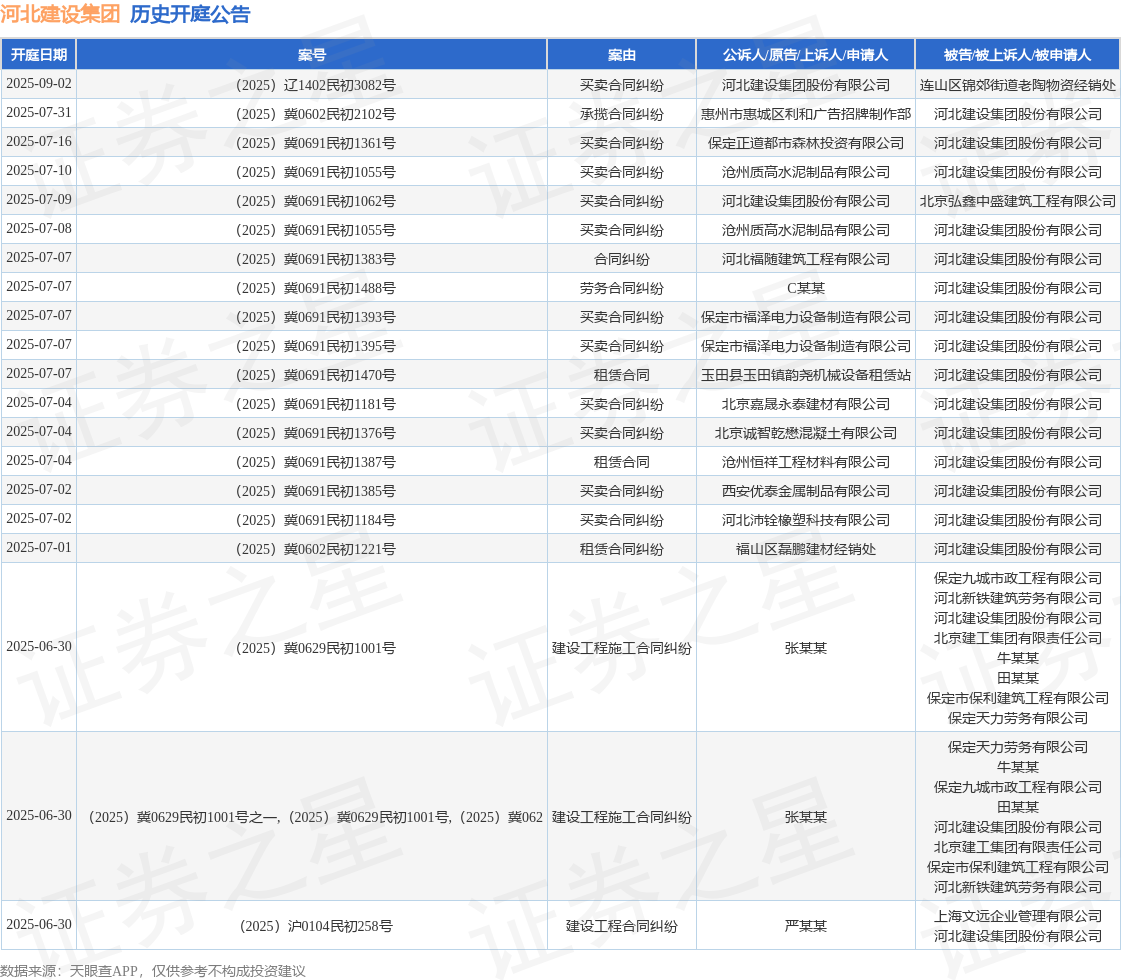1121x980 pixels.
Task: Click plaintiff 福山区磊鹏建材经销处
Action: click(806, 549)
